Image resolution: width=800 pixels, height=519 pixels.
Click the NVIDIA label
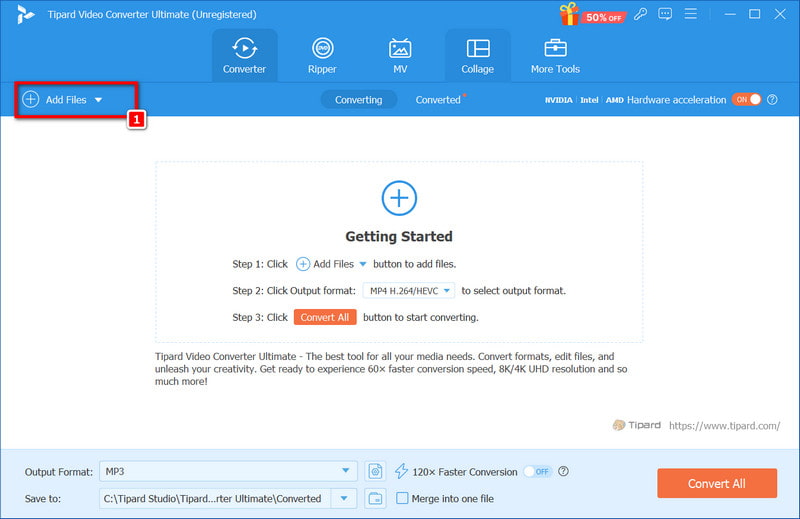(x=558, y=100)
